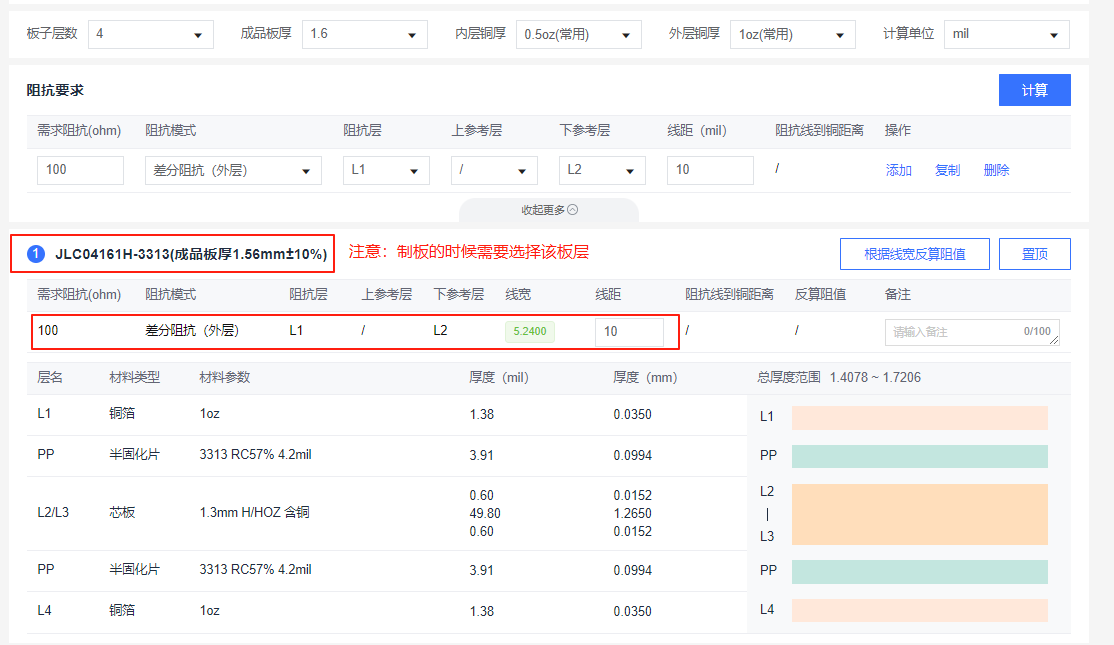This screenshot has width=1114, height=645.
Task: Open the 阻抗模式 dropdown showing 差分阻抗 (外层)
Action: tap(233, 170)
